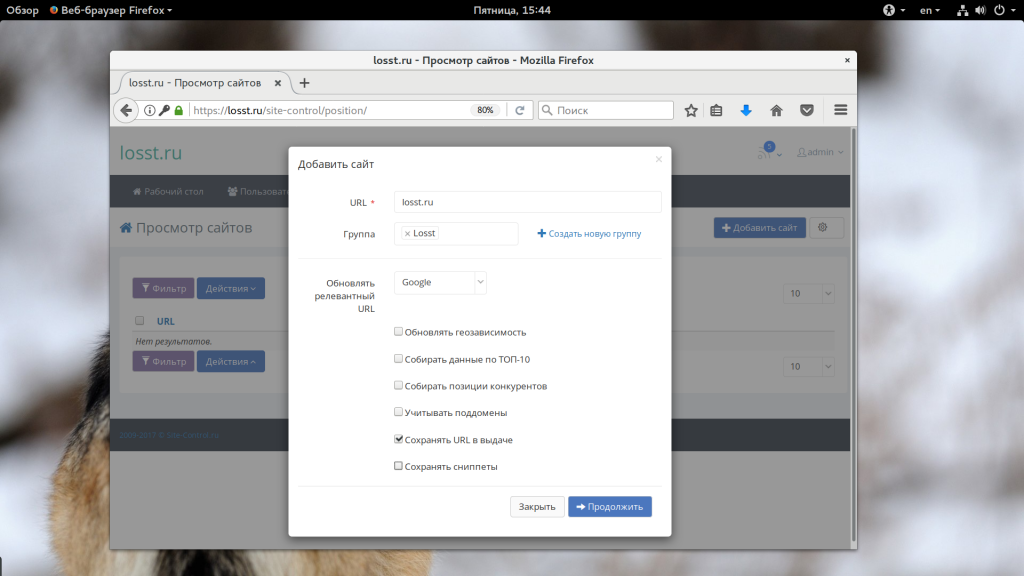The width and height of the screenshot is (1024, 576).
Task: Open the 80% zoom level indicator
Action: 485,110
